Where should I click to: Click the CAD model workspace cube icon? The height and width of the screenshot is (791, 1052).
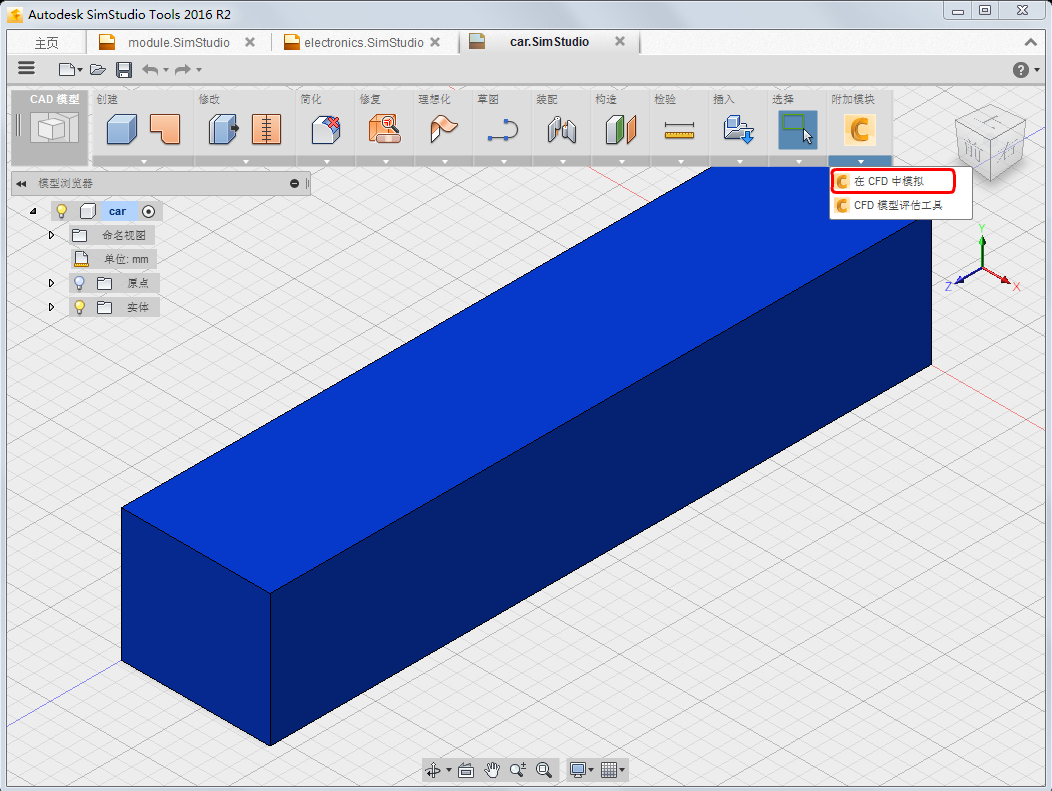point(54,128)
